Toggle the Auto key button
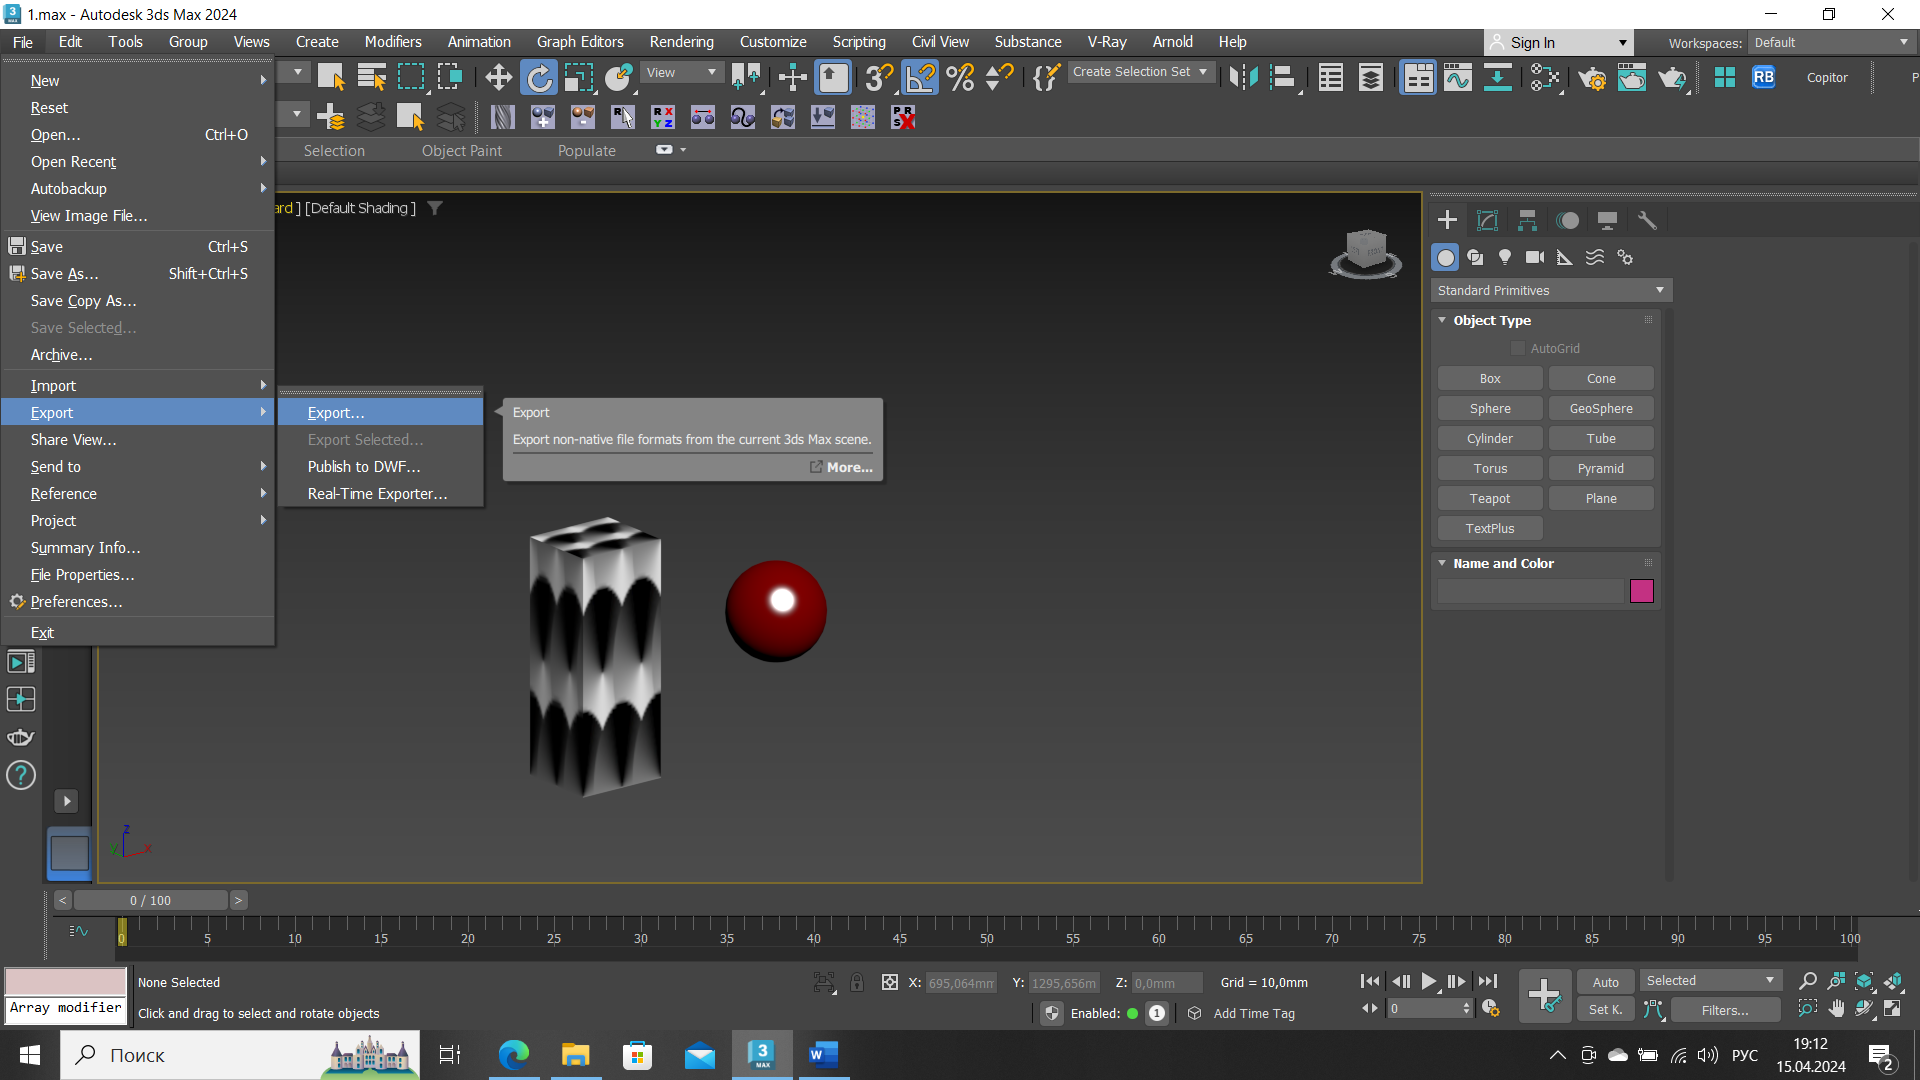1920x1080 pixels. click(1606, 982)
